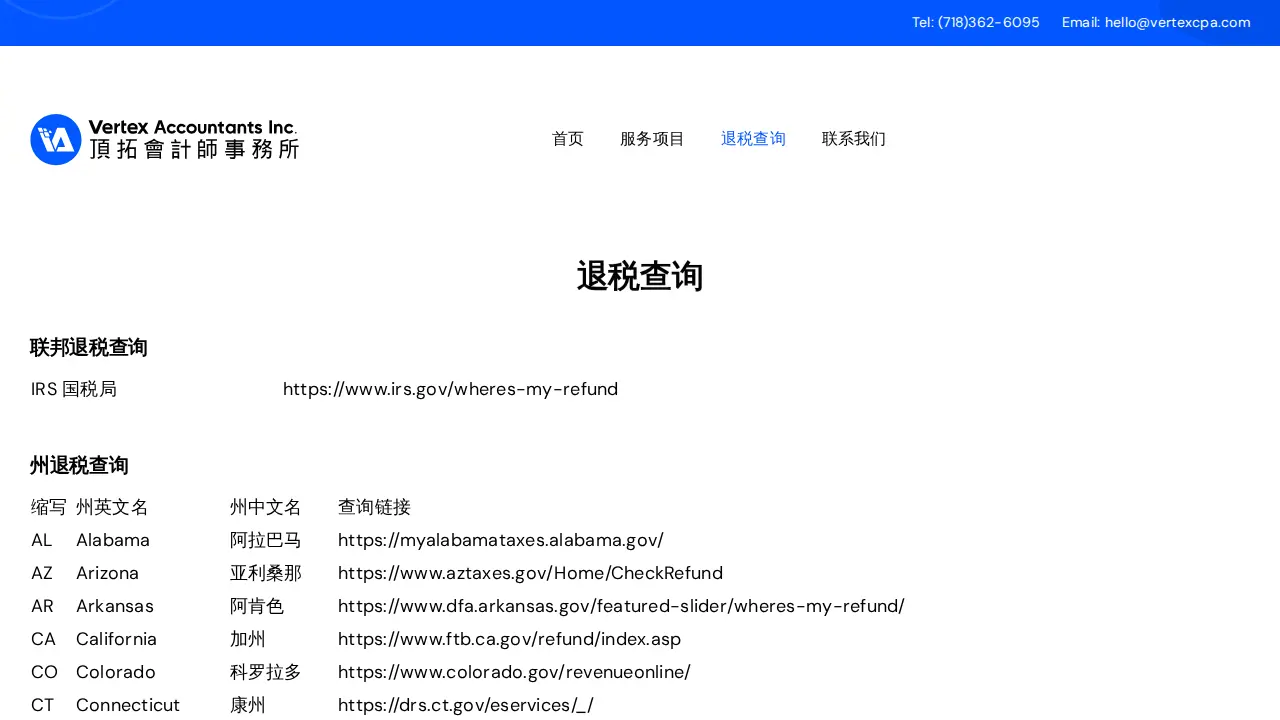Select the Alabama state name
Screen dimensions: 1280x720
pos(113,540)
